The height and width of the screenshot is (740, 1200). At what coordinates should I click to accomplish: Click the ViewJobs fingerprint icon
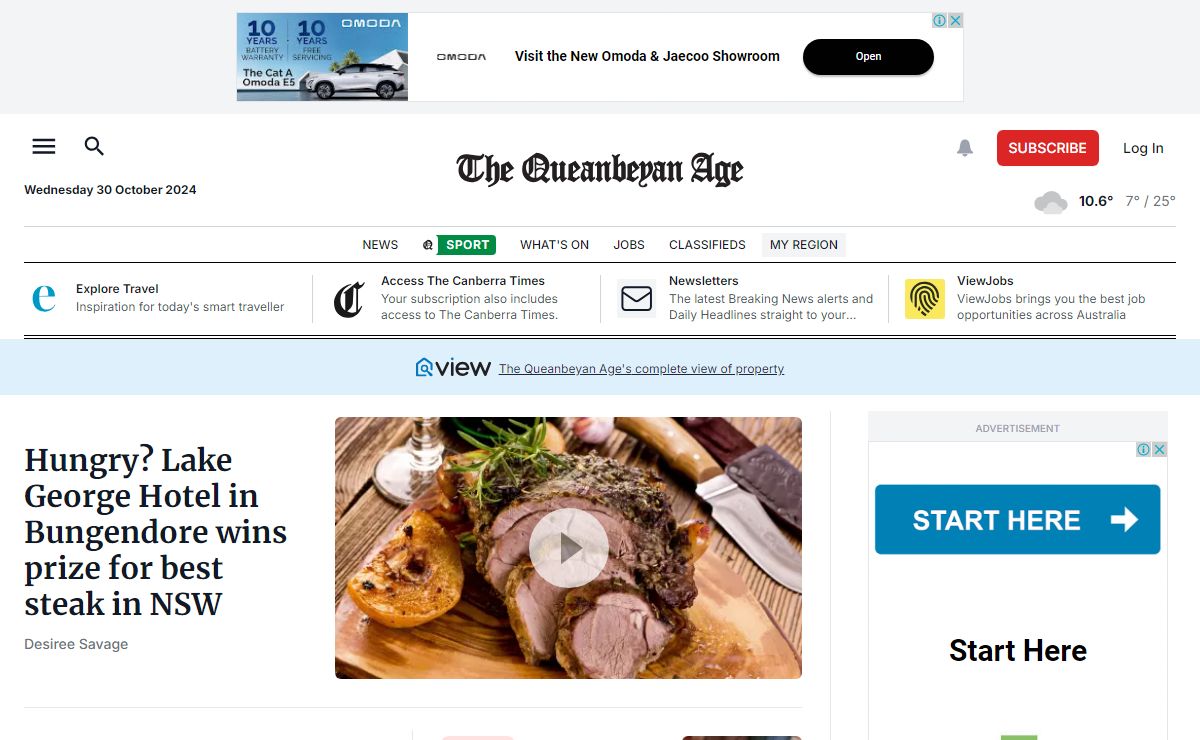pos(925,299)
